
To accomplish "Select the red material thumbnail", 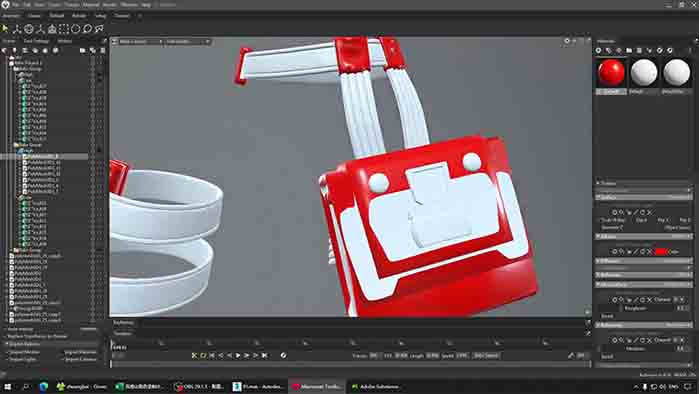I will (x=611, y=72).
